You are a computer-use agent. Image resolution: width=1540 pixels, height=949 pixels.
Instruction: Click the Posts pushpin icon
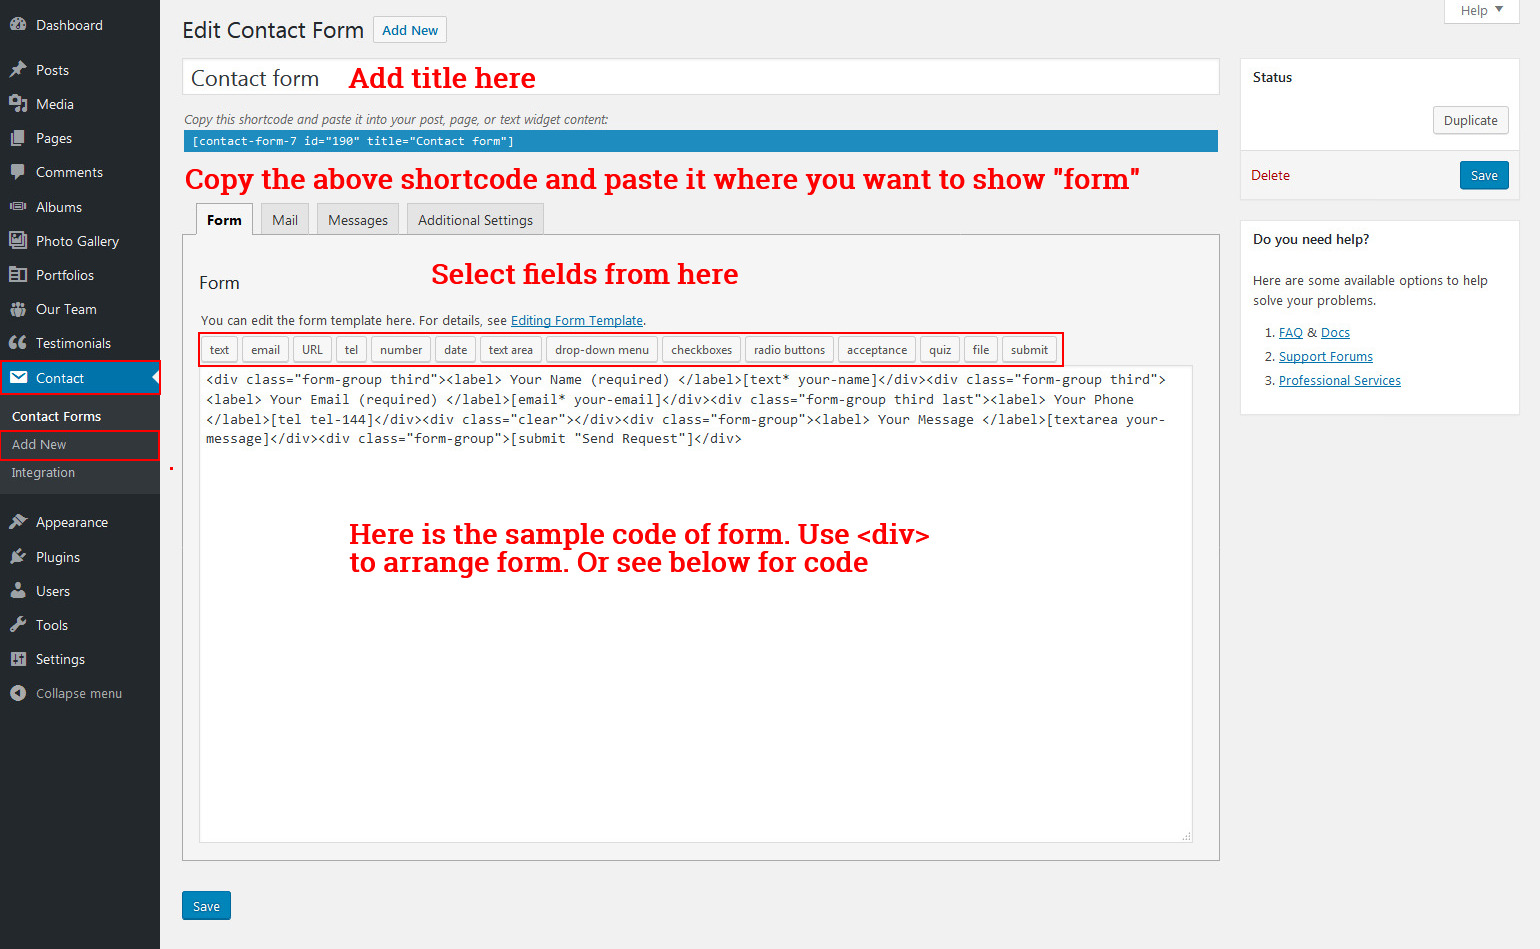[18, 70]
